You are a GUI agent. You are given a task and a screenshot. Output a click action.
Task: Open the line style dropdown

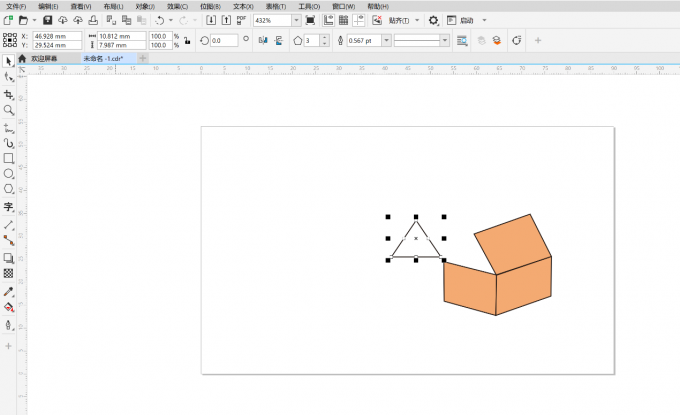[x=445, y=40]
